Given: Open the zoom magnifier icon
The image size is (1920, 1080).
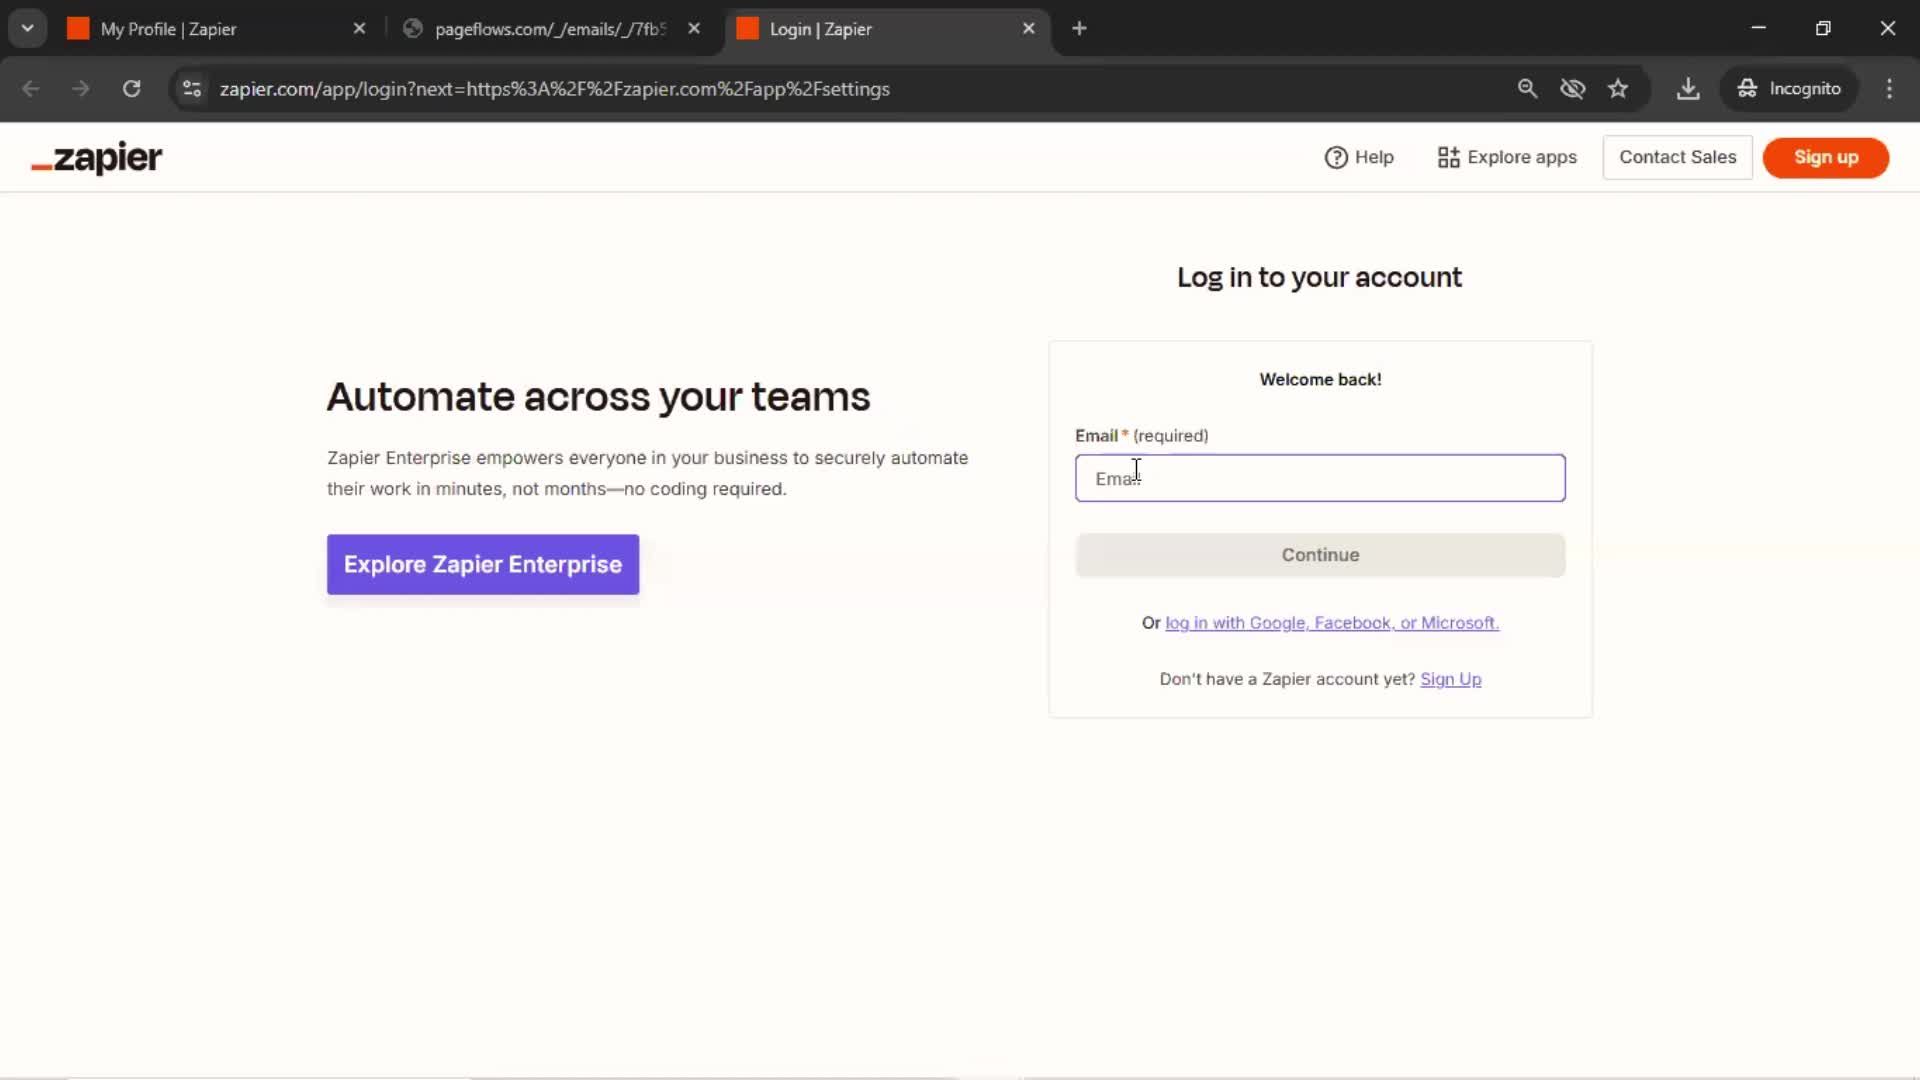Looking at the screenshot, I should (1526, 89).
